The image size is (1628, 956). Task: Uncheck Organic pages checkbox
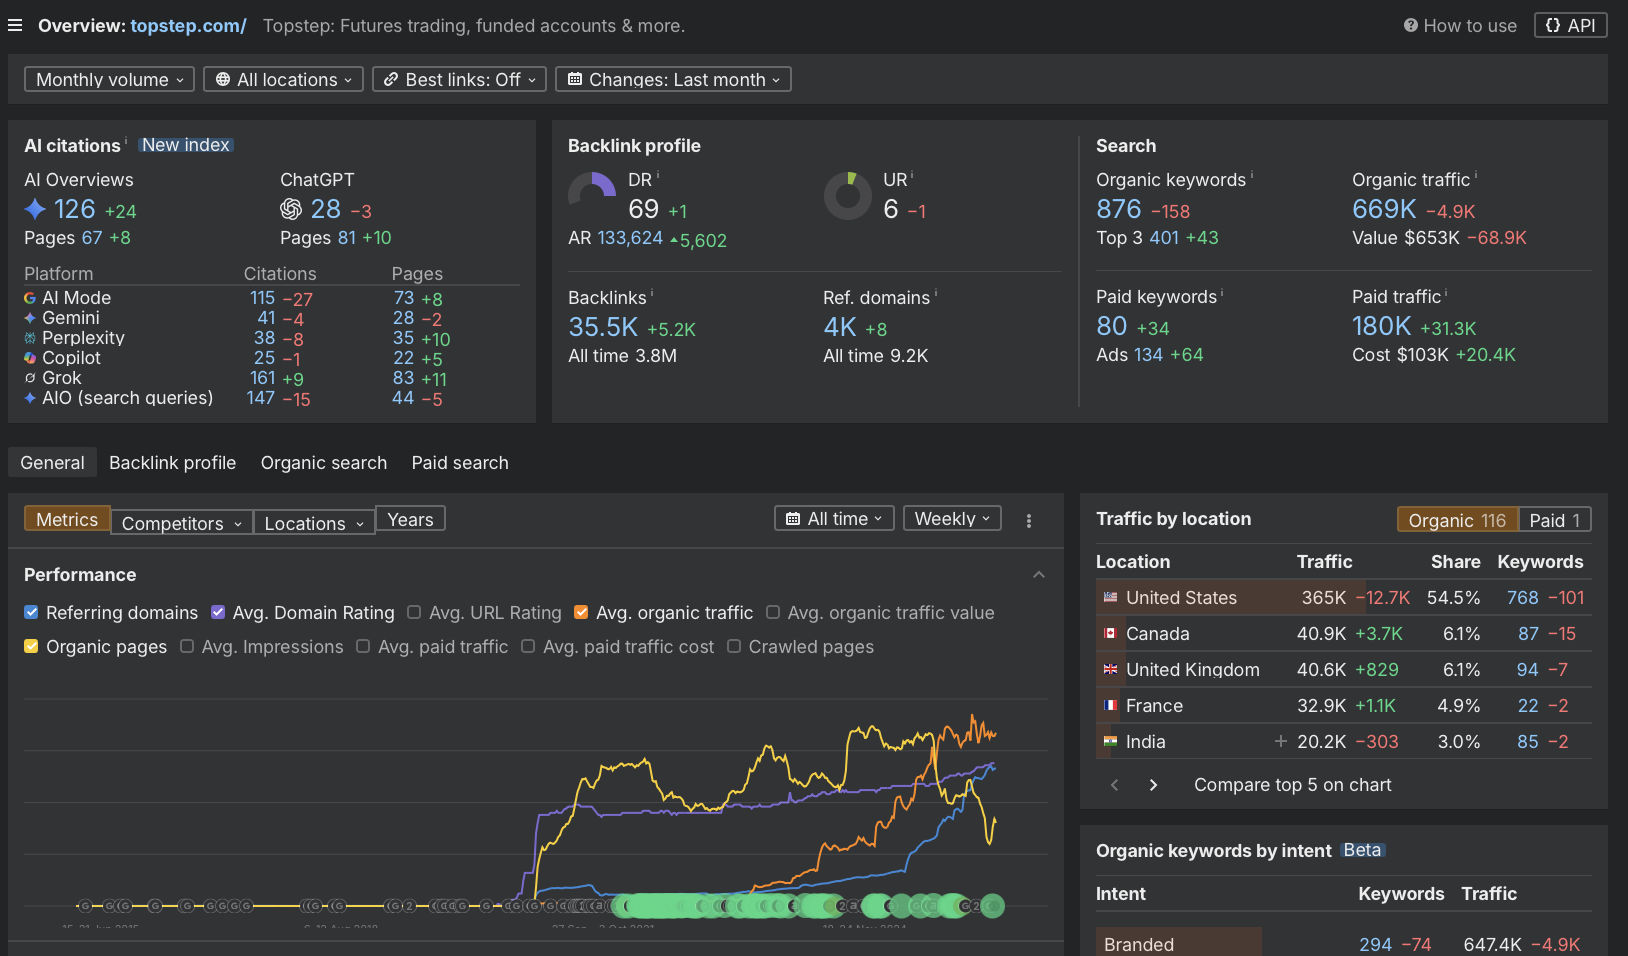pos(31,646)
